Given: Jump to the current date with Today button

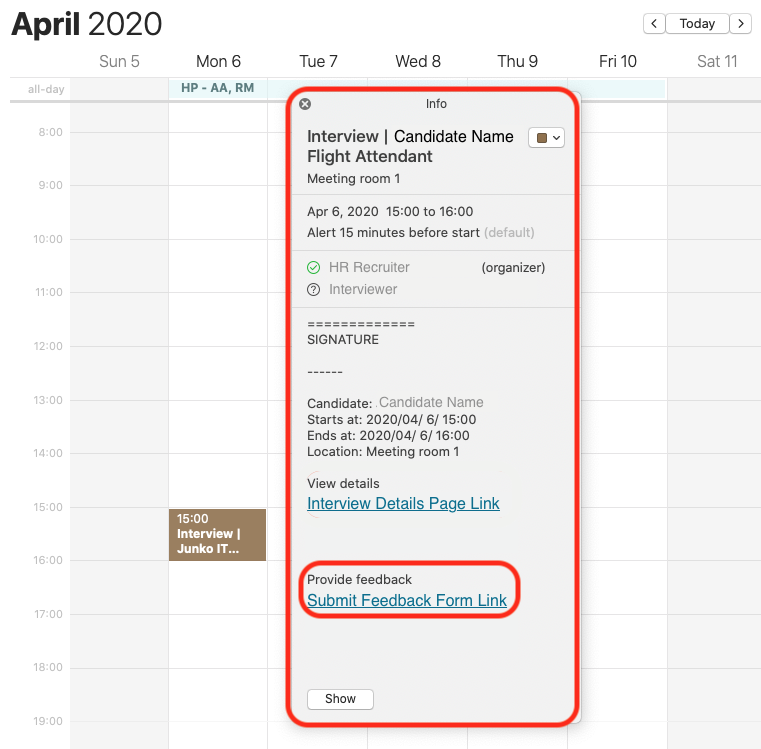Looking at the screenshot, I should pos(697,23).
